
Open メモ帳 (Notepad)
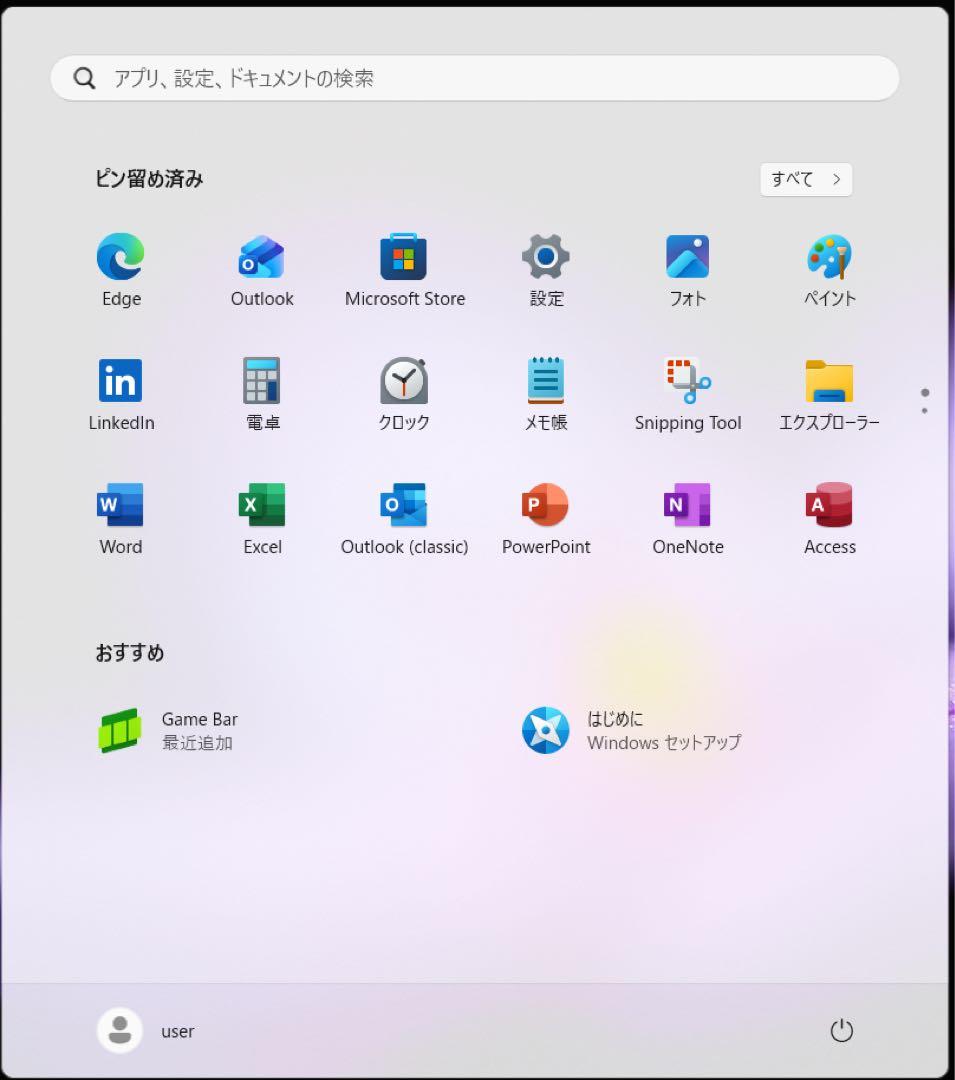point(546,380)
